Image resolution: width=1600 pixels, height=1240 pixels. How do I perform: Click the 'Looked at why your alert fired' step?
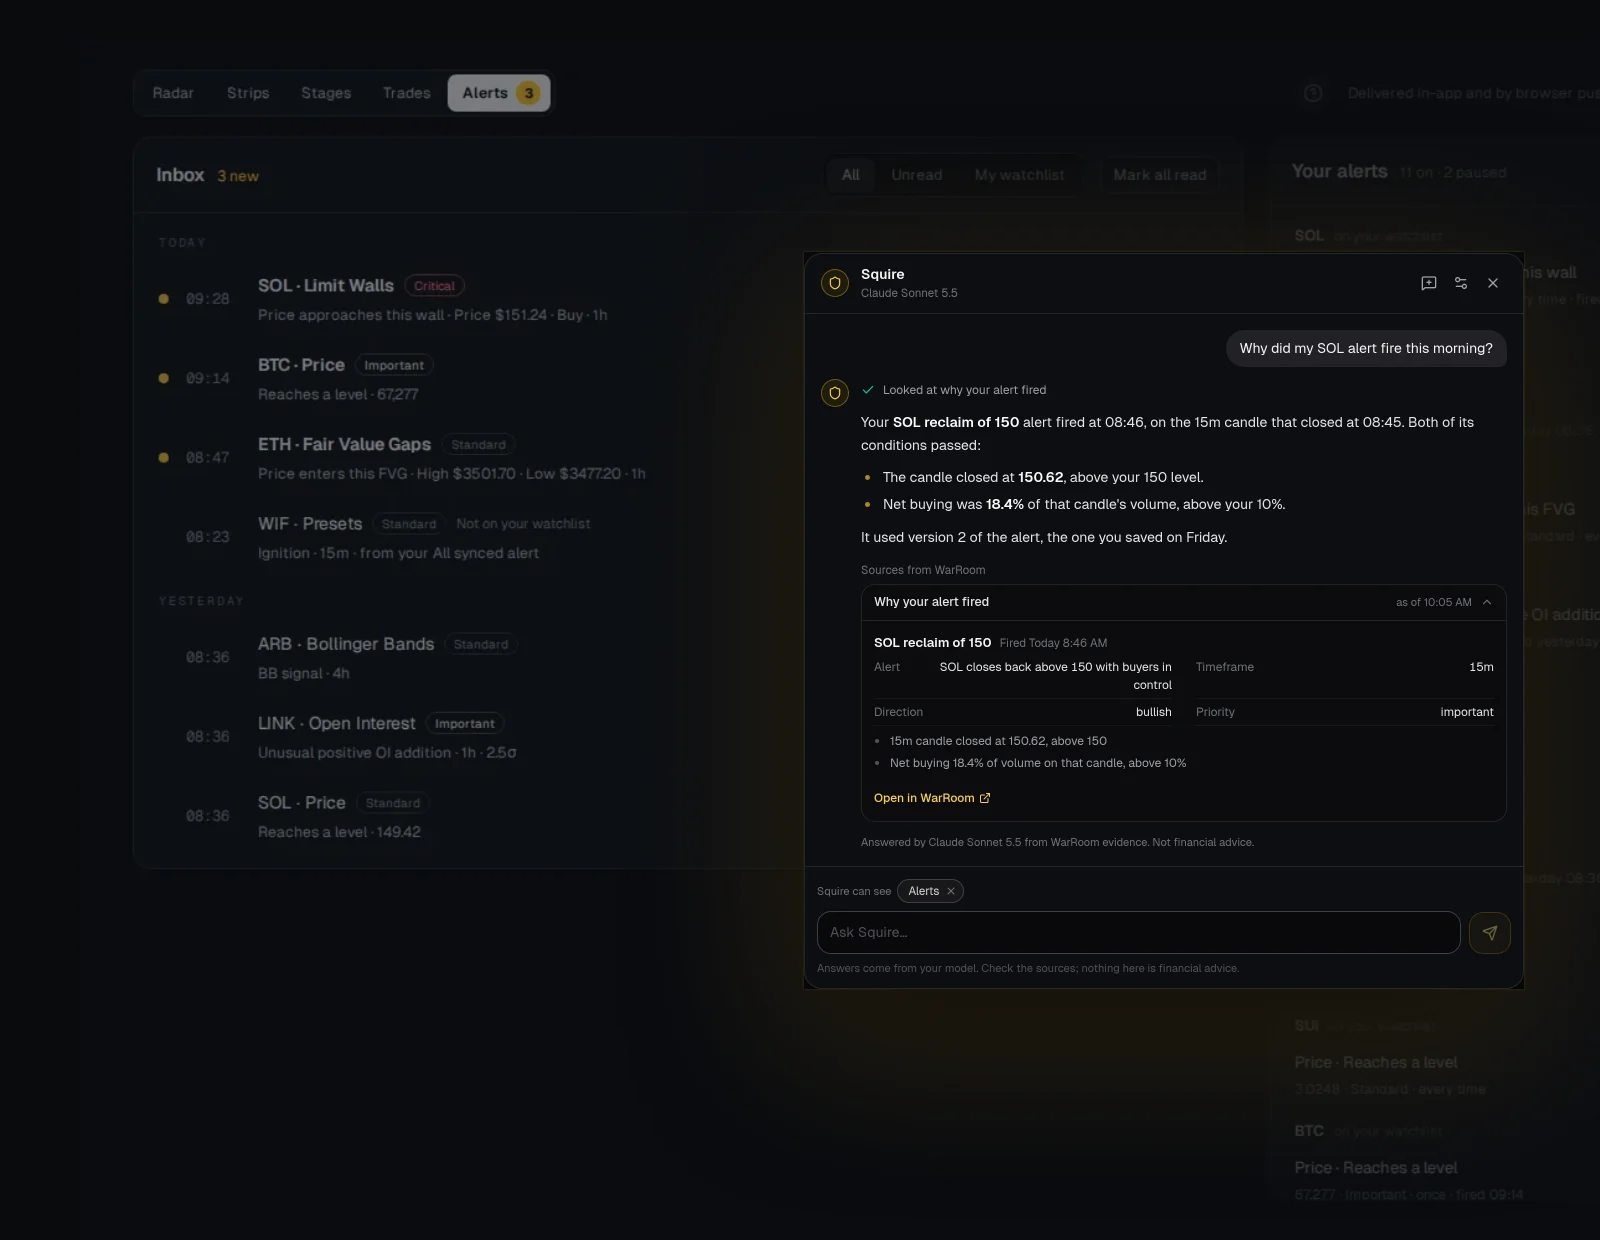[954, 390]
